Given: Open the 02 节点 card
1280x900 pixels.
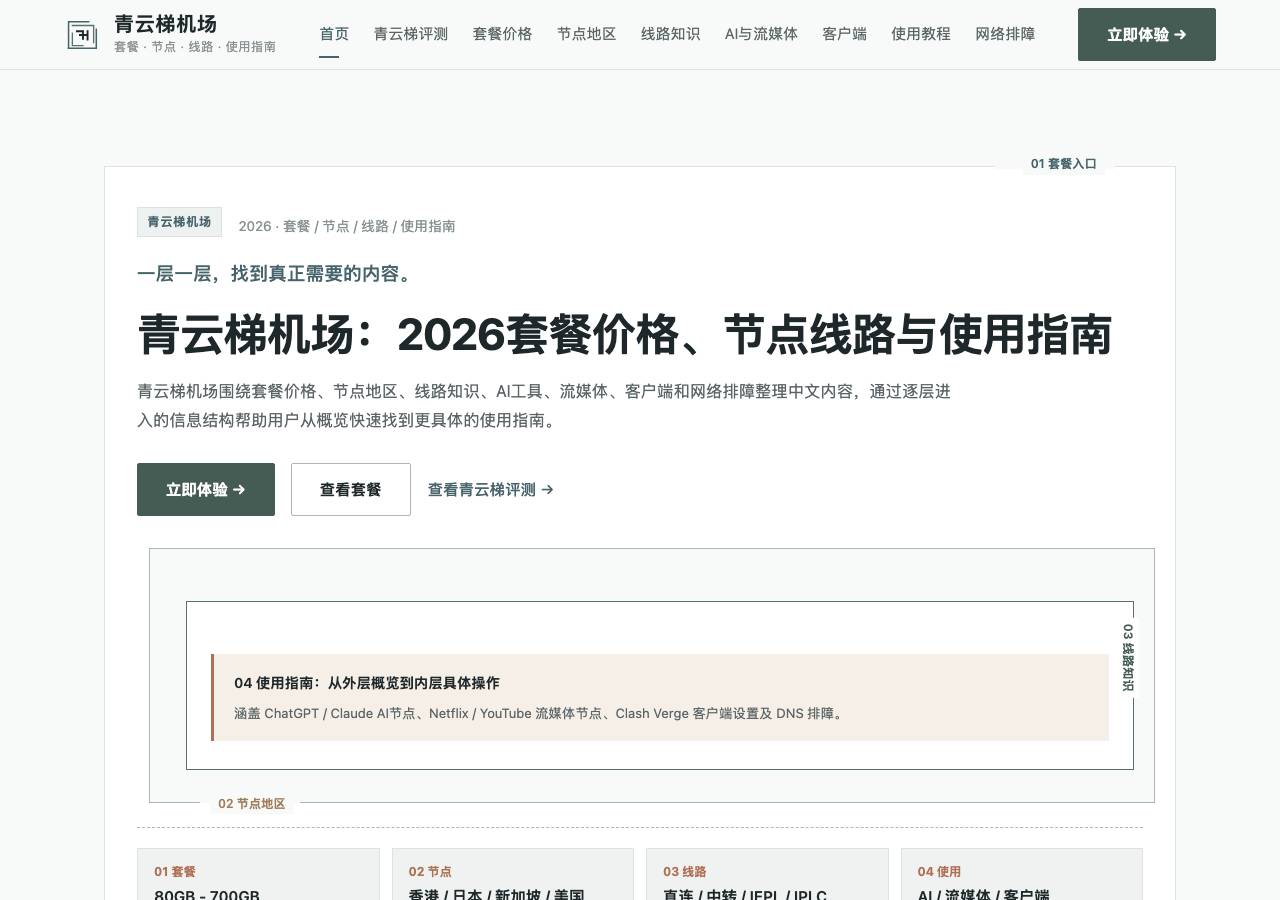Looking at the screenshot, I should (513, 875).
